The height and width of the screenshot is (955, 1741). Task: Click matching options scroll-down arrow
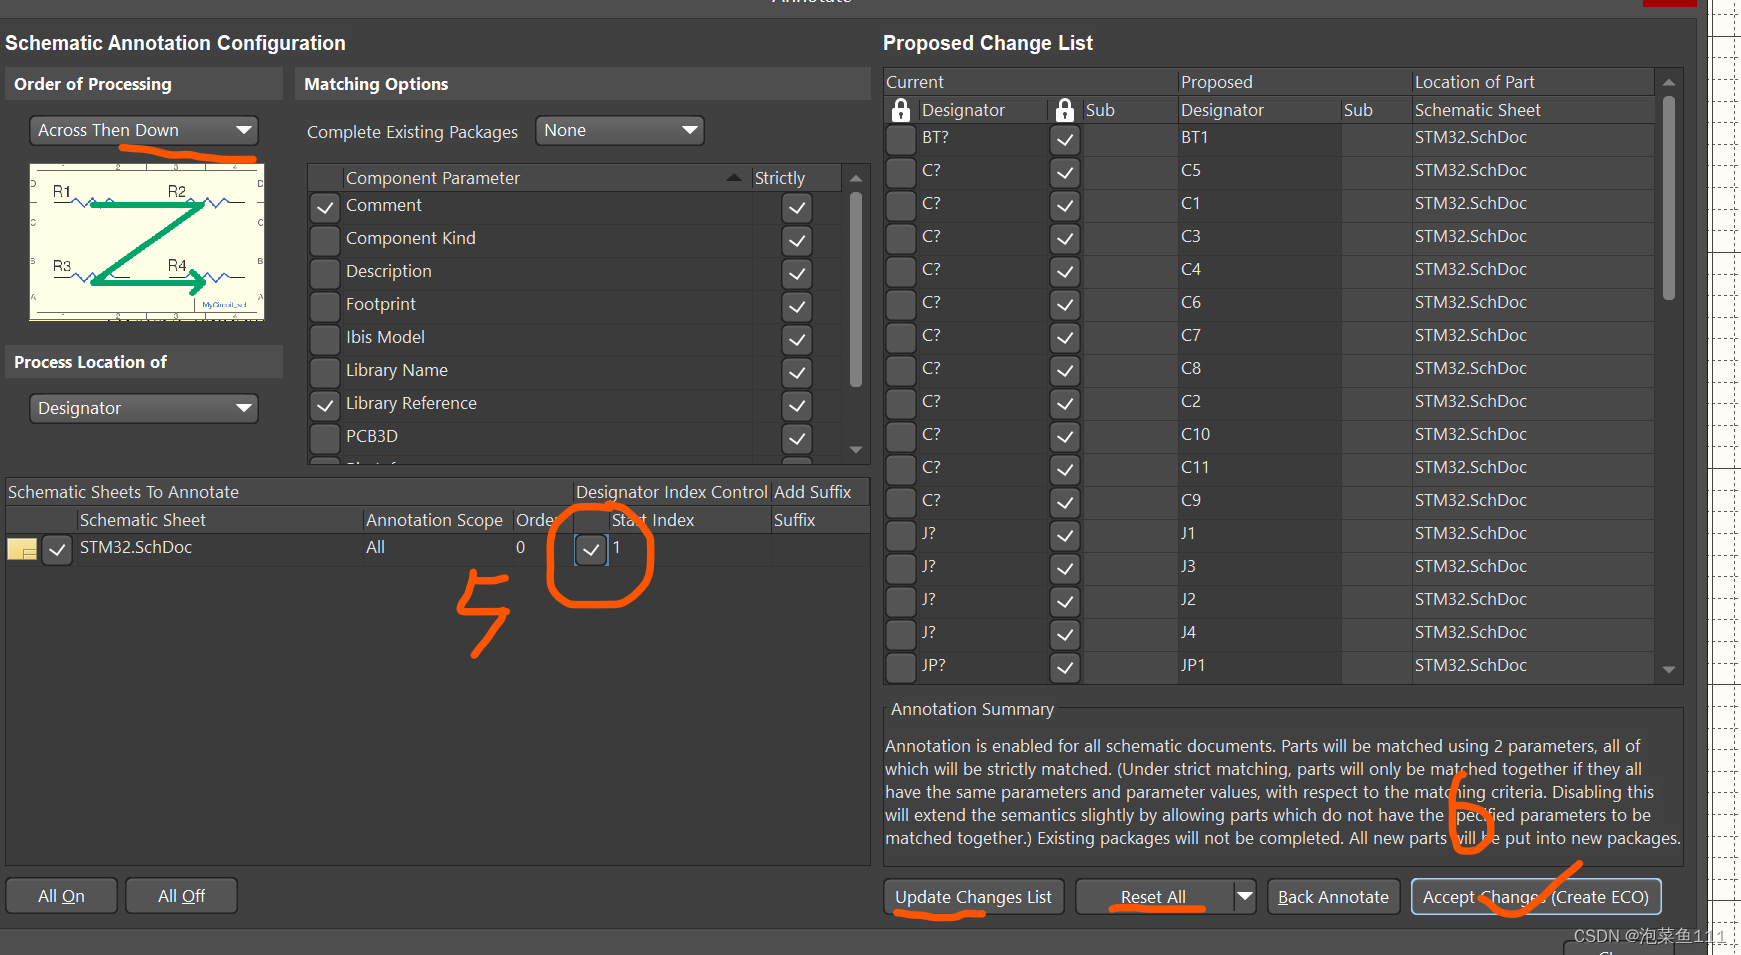(856, 450)
